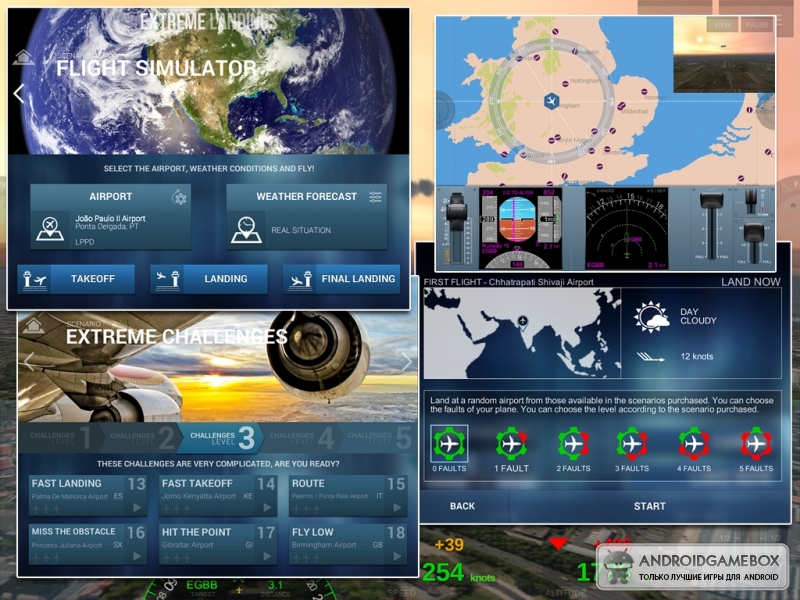Click the navigation display showing EGBB

point(627,228)
